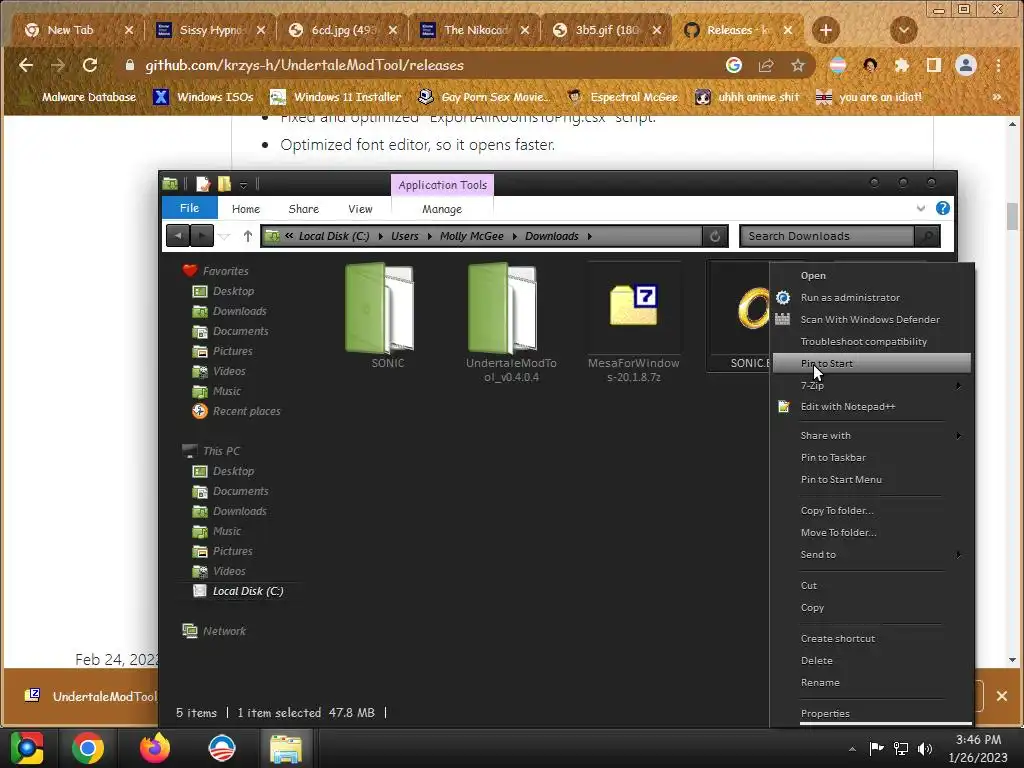Click Explorer's refresh button beside address bar
This screenshot has height=768, width=1024.
point(715,236)
